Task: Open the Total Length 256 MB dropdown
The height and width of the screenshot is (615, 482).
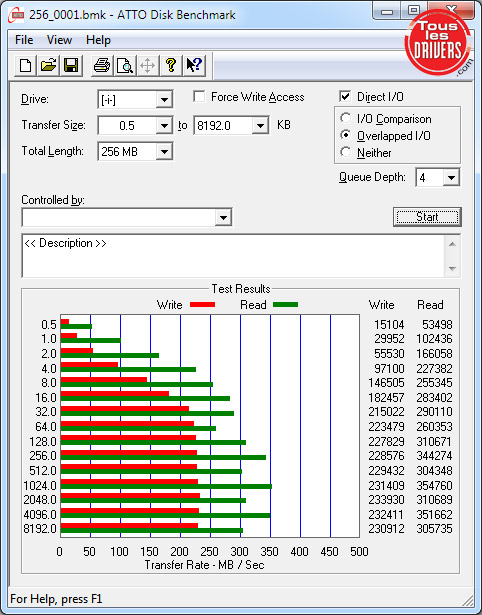Action: [164, 151]
